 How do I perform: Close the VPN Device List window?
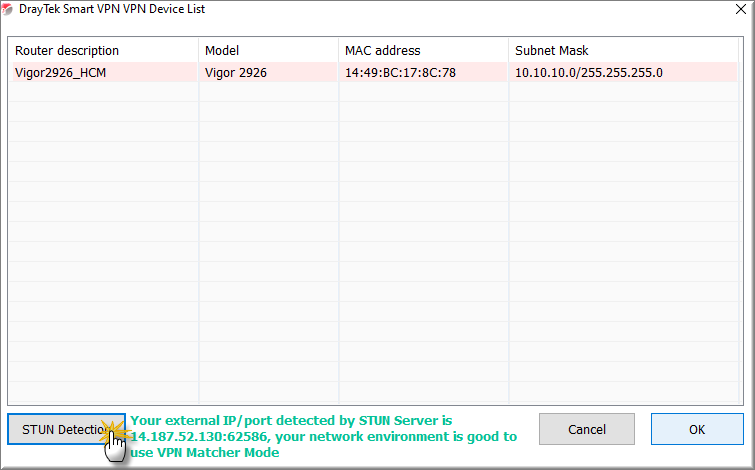tap(741, 9)
